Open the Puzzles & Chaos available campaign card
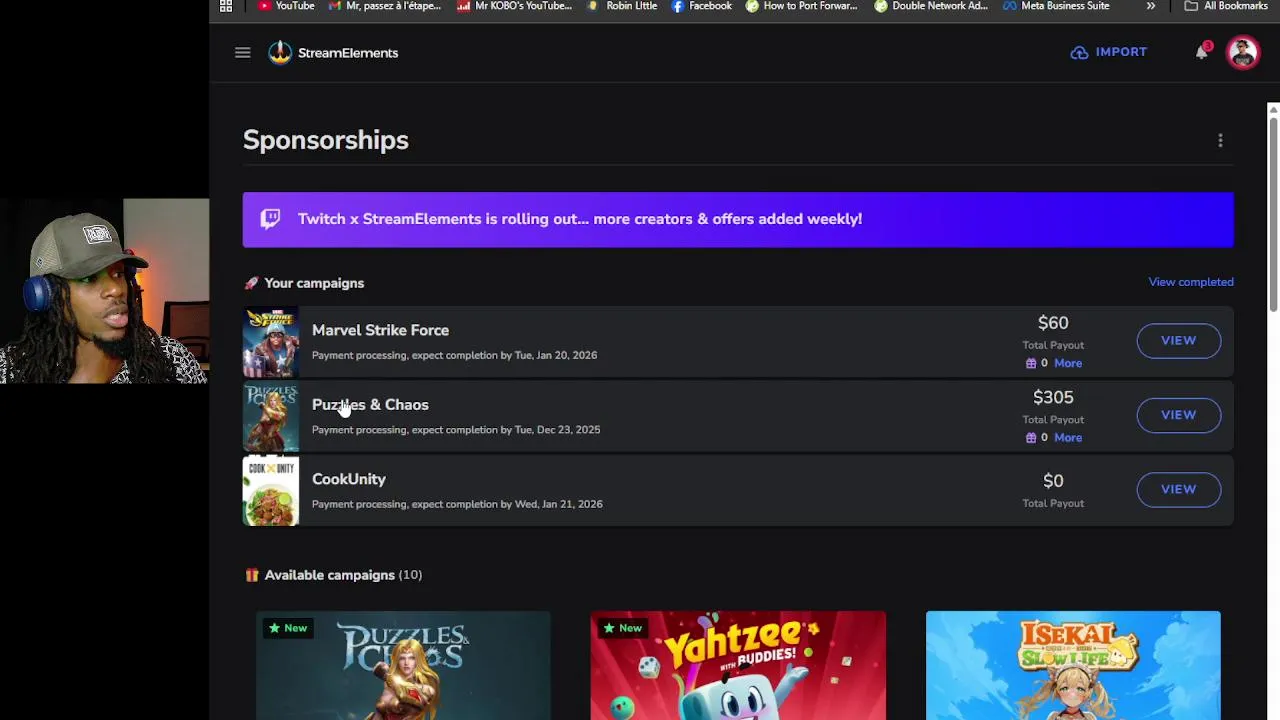Viewport: 1280px width, 720px height. pos(403,665)
